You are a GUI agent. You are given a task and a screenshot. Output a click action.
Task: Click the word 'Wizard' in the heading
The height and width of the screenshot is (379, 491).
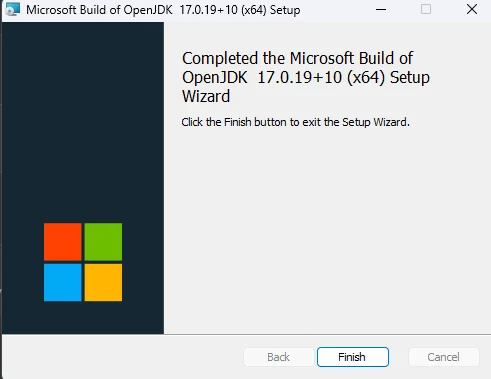pyautogui.click(x=206, y=96)
